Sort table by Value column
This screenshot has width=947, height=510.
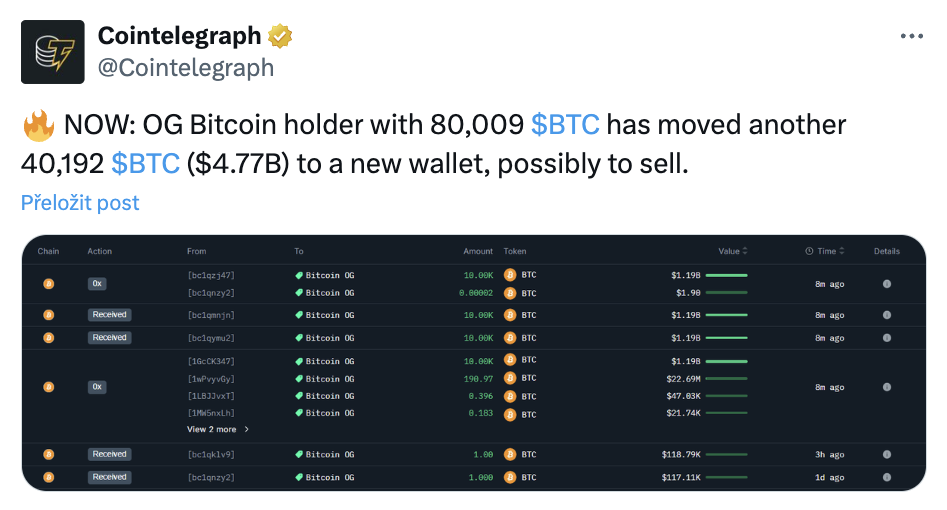tap(733, 251)
